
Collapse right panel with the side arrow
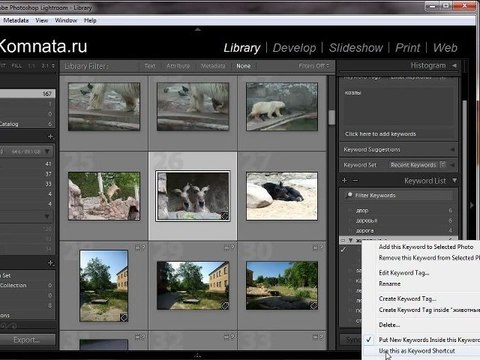pyautogui.click(x=472, y=205)
